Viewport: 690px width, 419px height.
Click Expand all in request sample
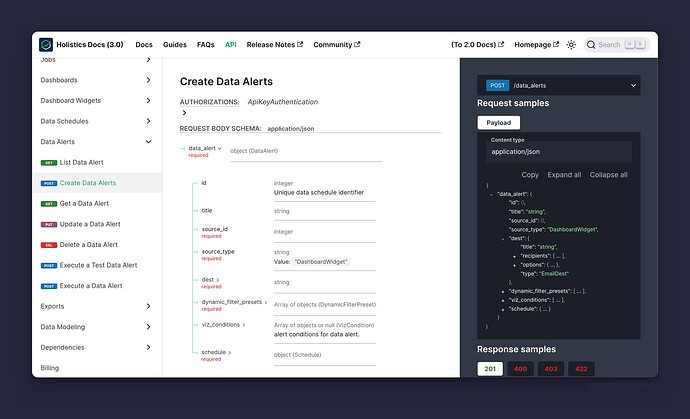[x=564, y=175]
